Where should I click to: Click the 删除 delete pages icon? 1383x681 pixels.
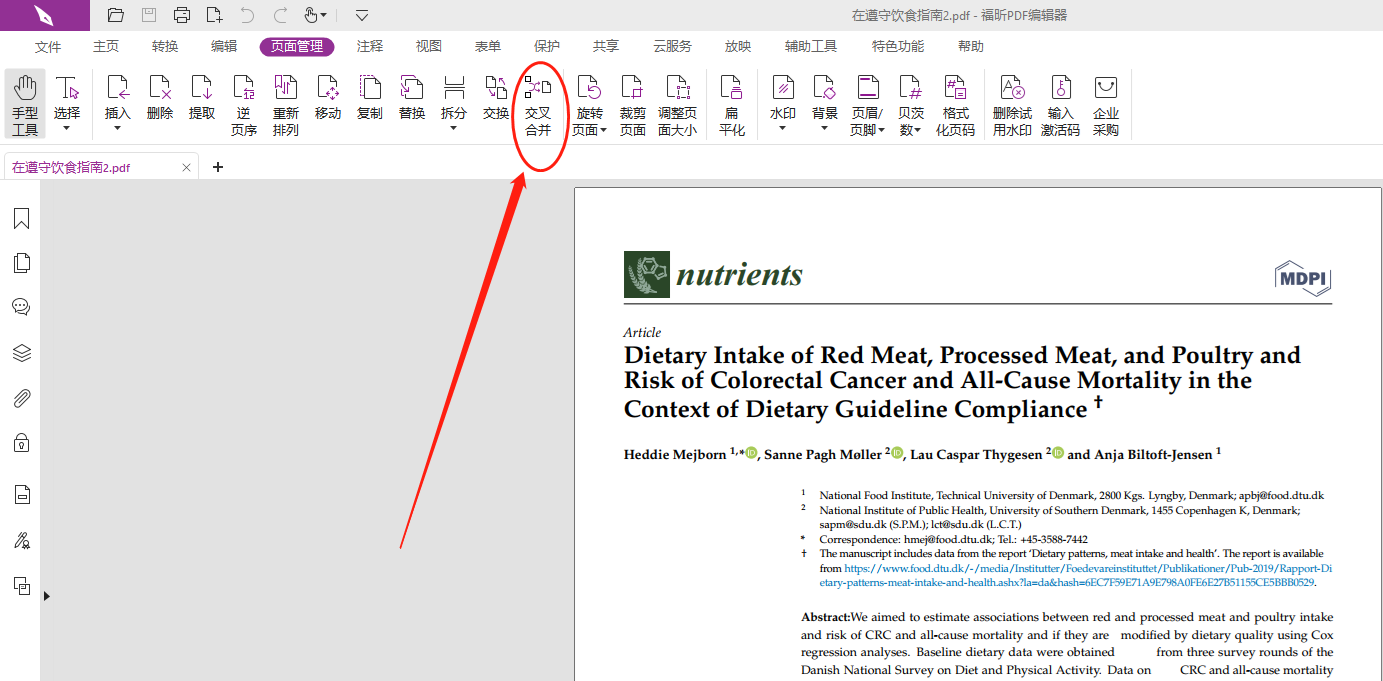[160, 98]
